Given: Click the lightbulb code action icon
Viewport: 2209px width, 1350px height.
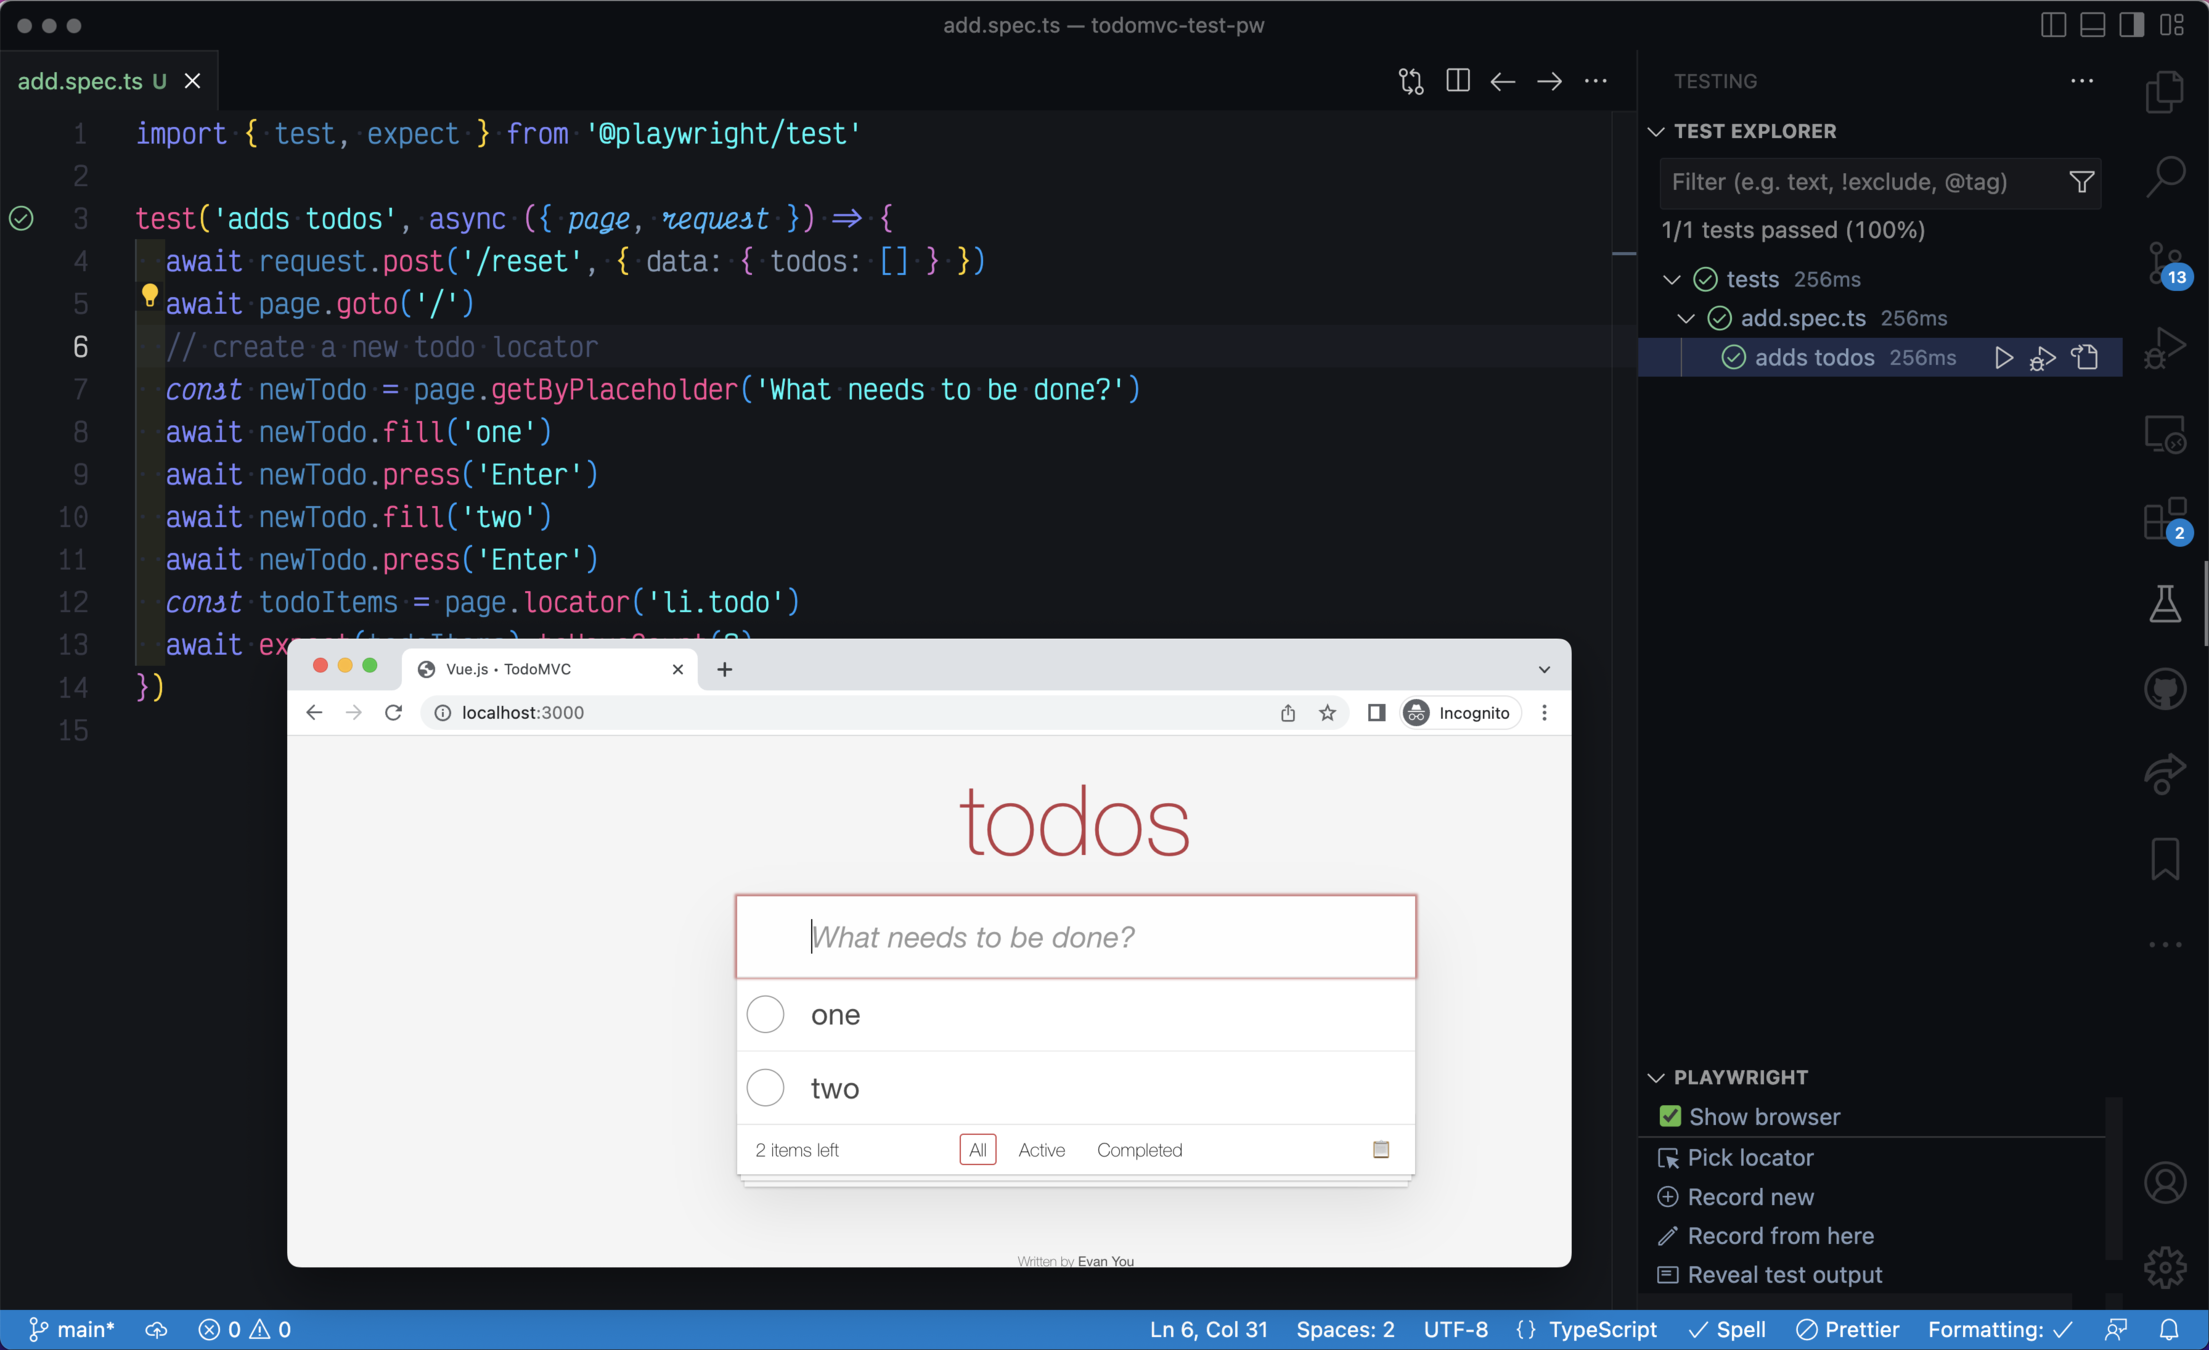Looking at the screenshot, I should click(x=149, y=296).
